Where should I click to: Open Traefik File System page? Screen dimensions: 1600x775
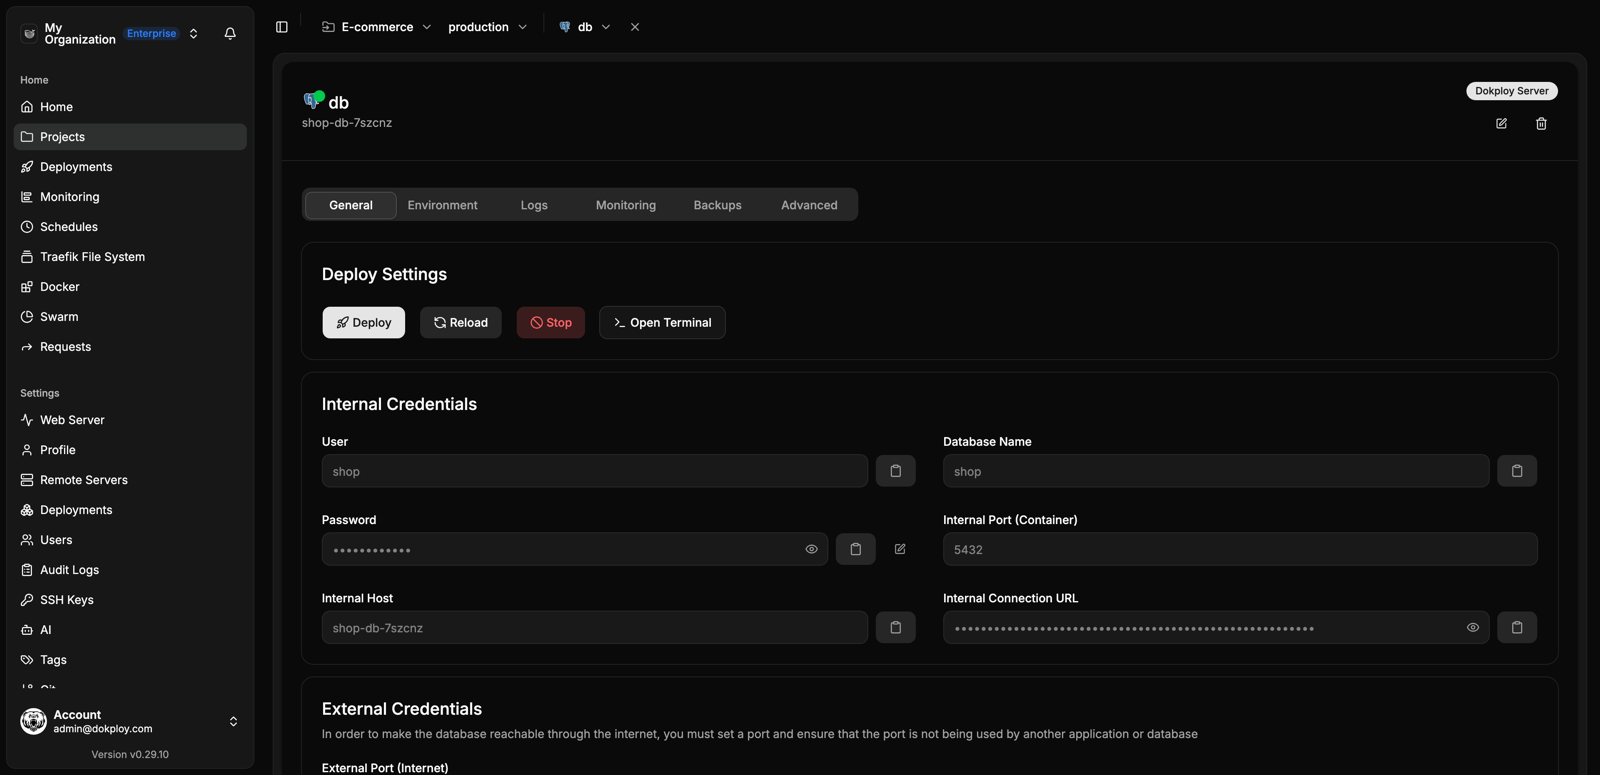tap(130, 257)
